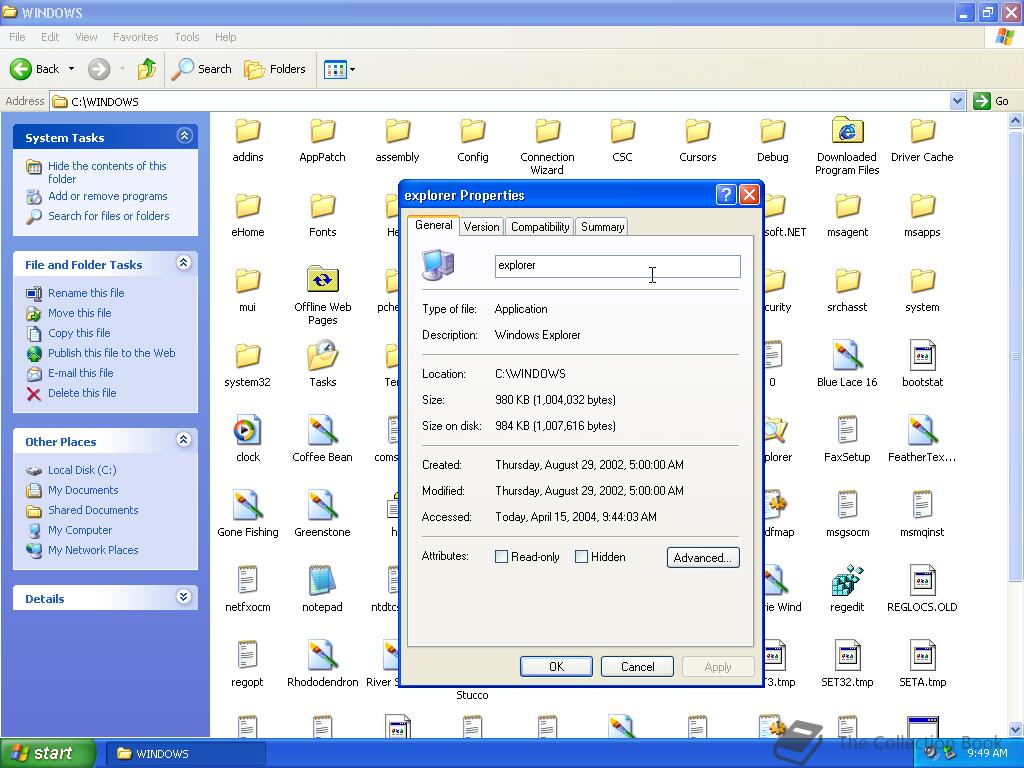Select the Config folder
Image resolution: width=1024 pixels, height=768 pixels.
pyautogui.click(x=472, y=140)
